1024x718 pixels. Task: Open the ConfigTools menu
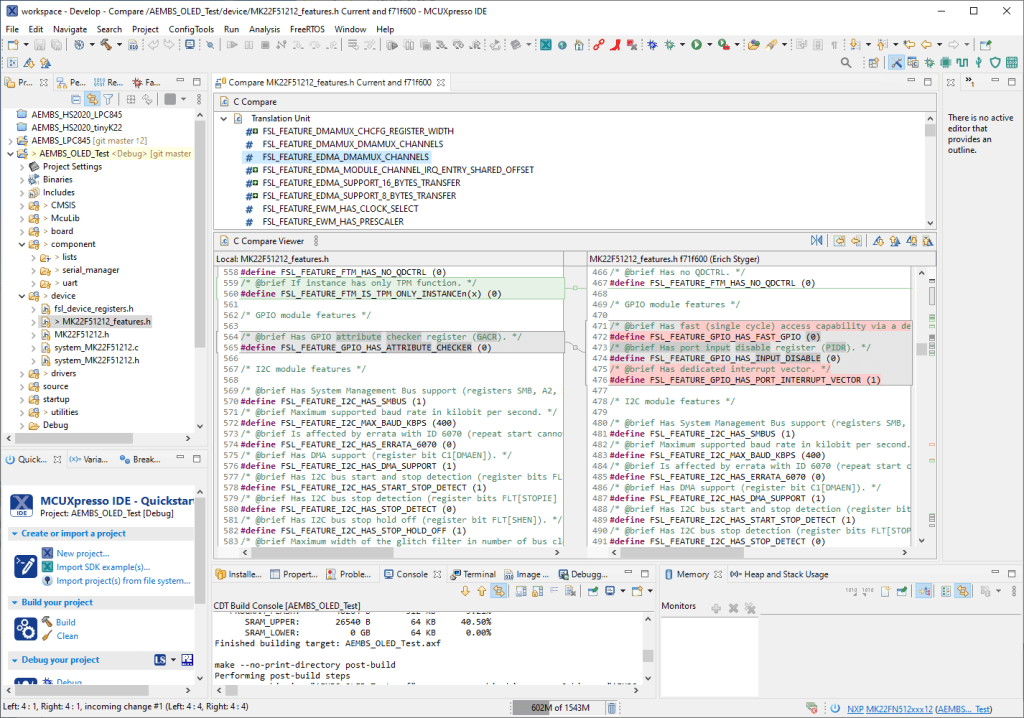coord(190,29)
